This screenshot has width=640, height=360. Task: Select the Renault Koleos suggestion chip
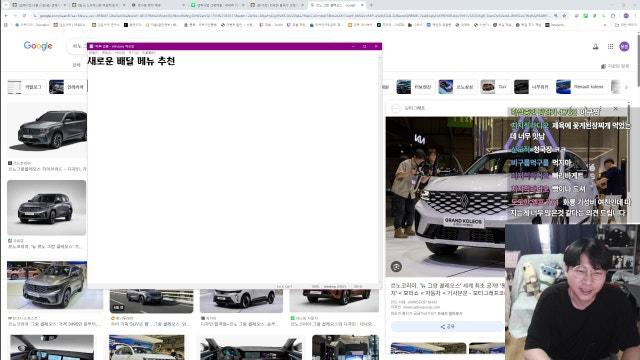coord(580,87)
